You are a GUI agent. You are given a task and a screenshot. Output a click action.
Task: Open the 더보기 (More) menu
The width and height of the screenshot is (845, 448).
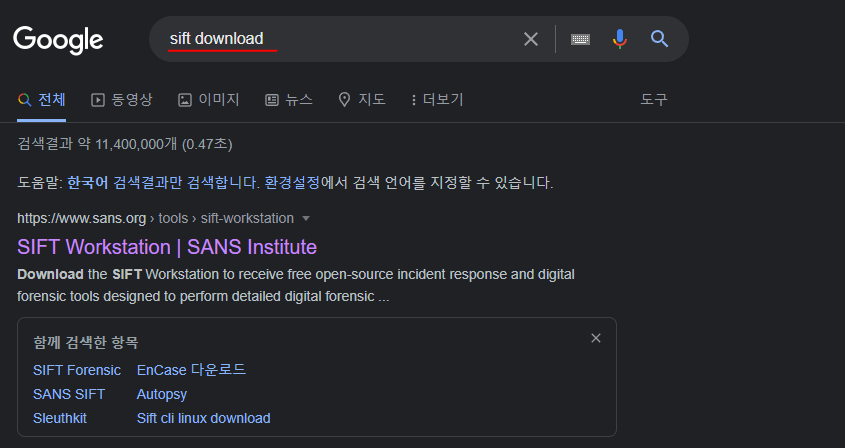(437, 100)
